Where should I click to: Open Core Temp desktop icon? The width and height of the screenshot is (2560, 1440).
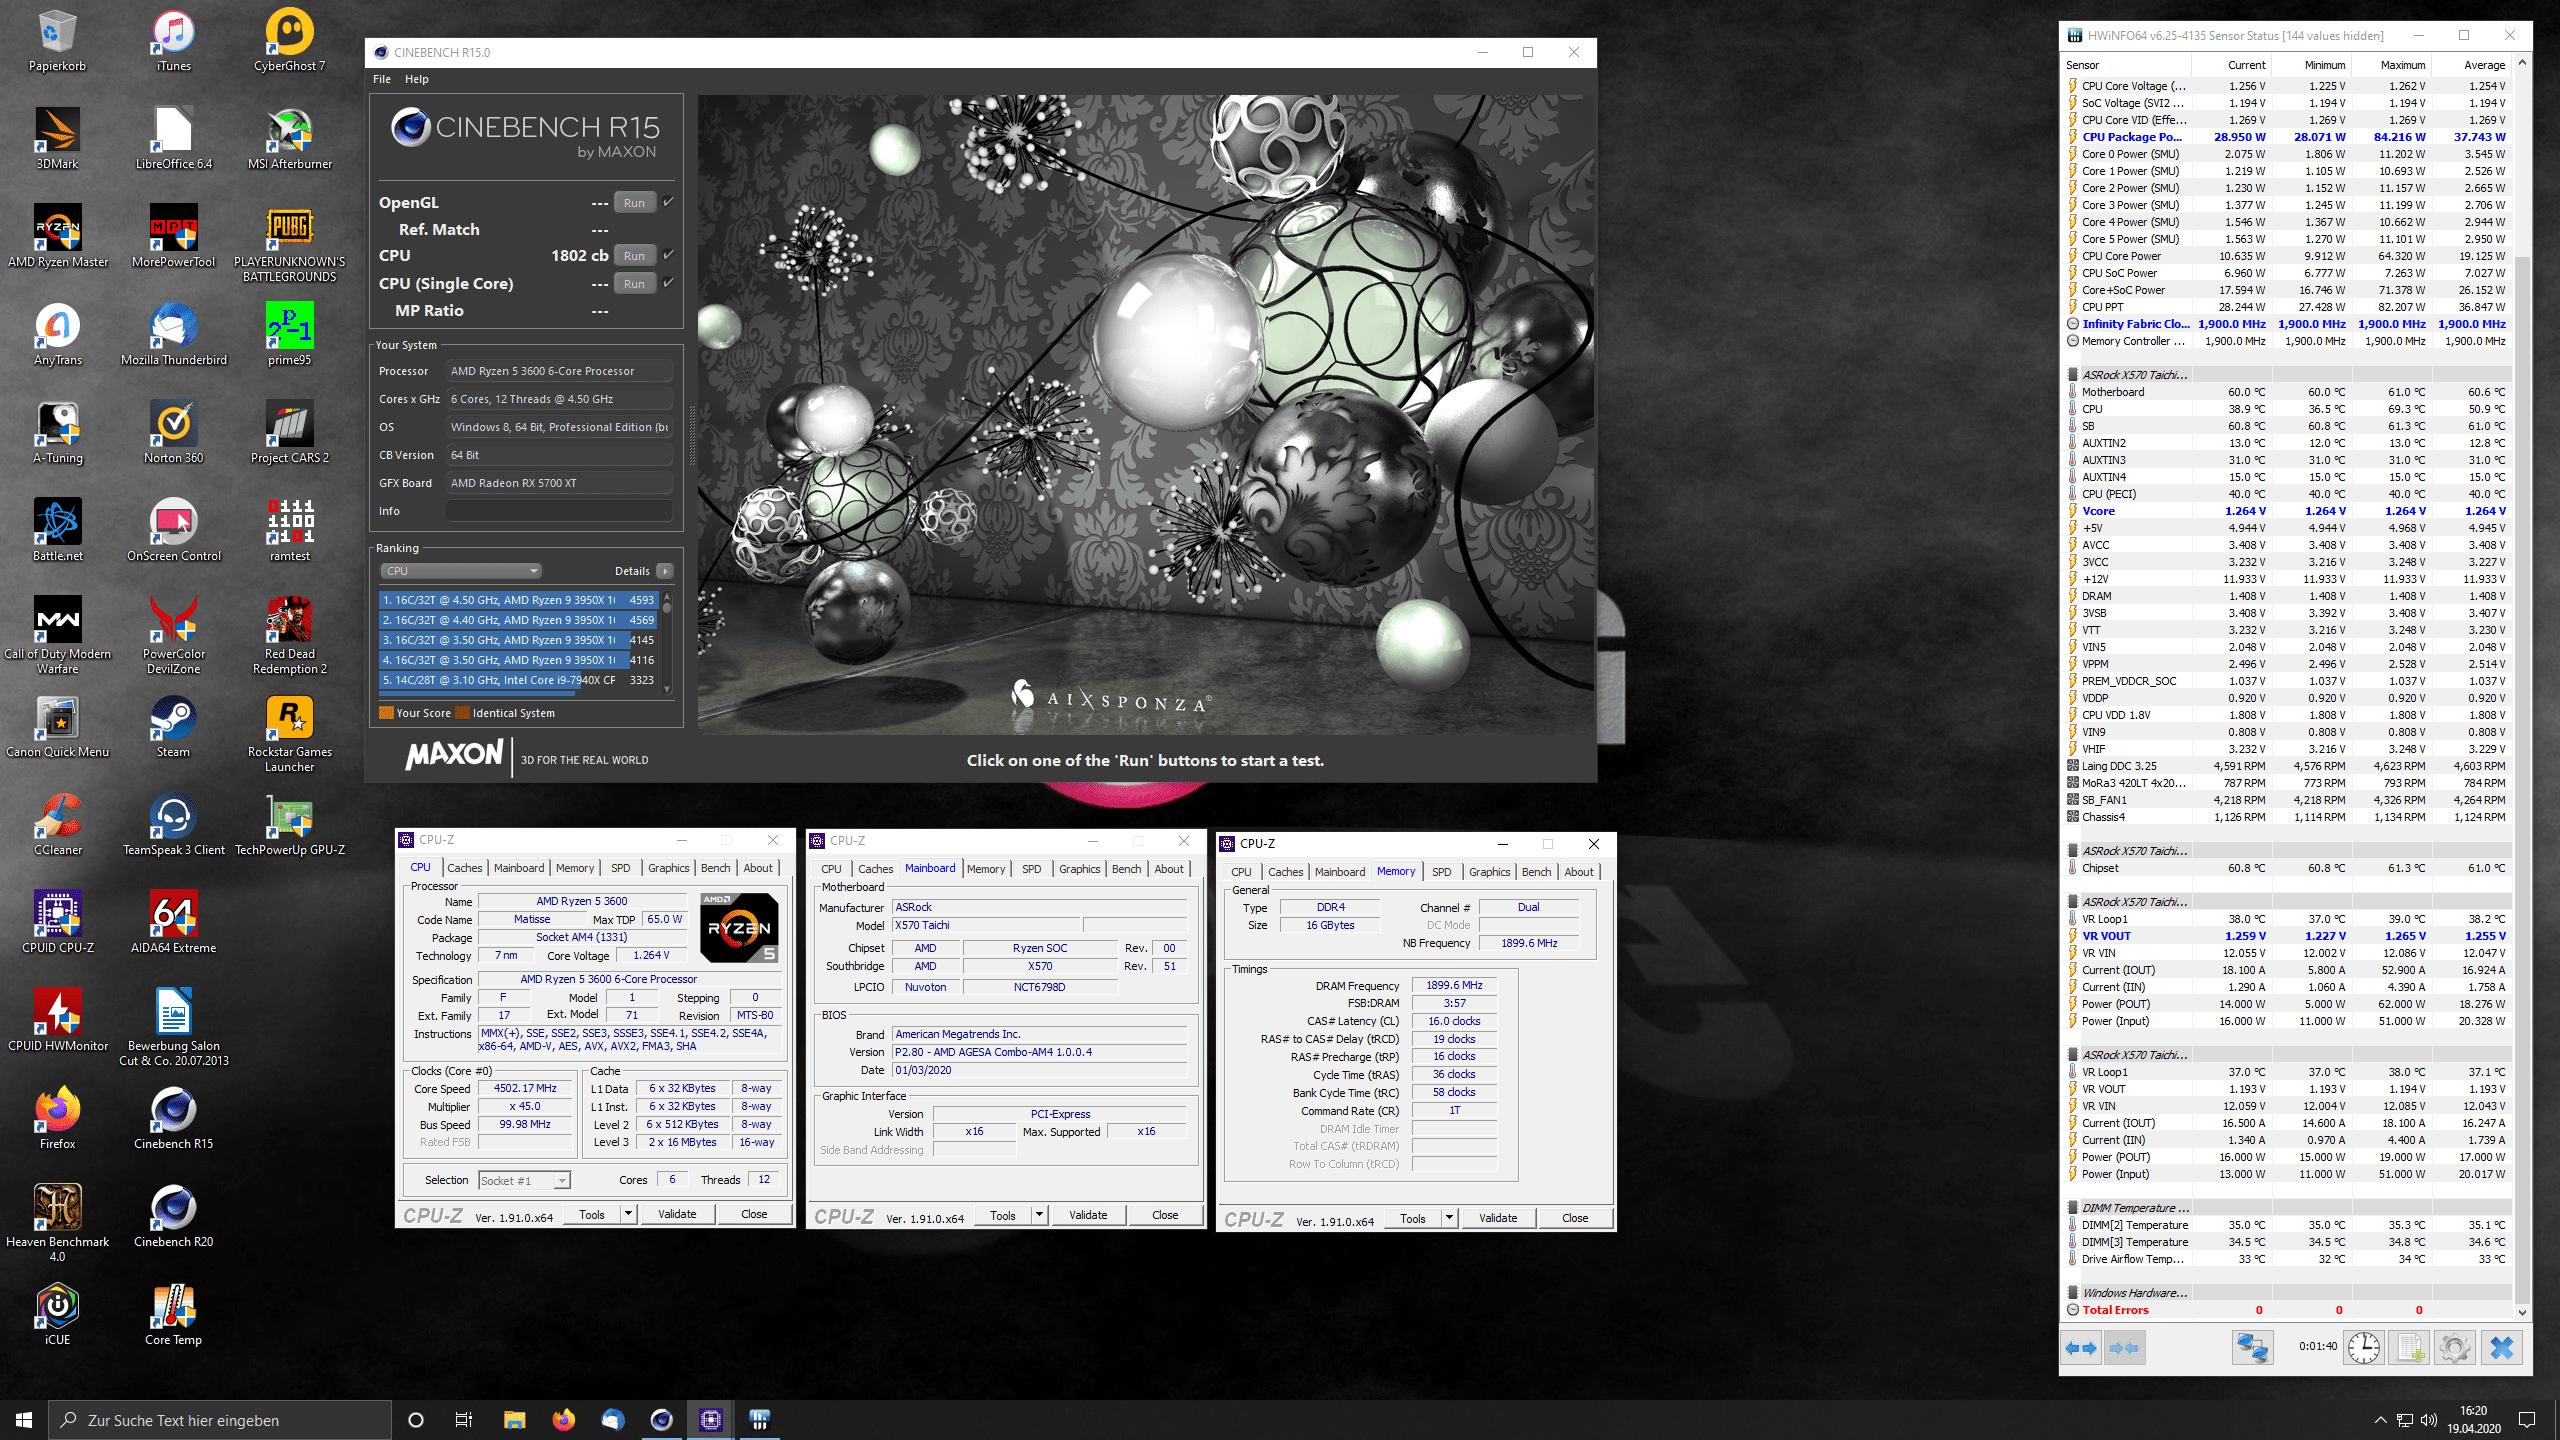pos(173,1315)
